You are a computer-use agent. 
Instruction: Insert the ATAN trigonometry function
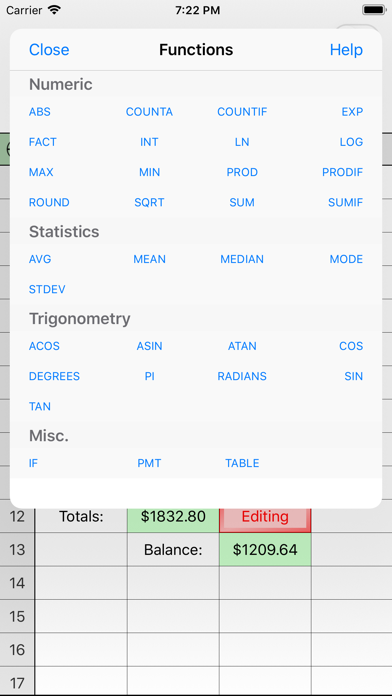[x=242, y=346]
